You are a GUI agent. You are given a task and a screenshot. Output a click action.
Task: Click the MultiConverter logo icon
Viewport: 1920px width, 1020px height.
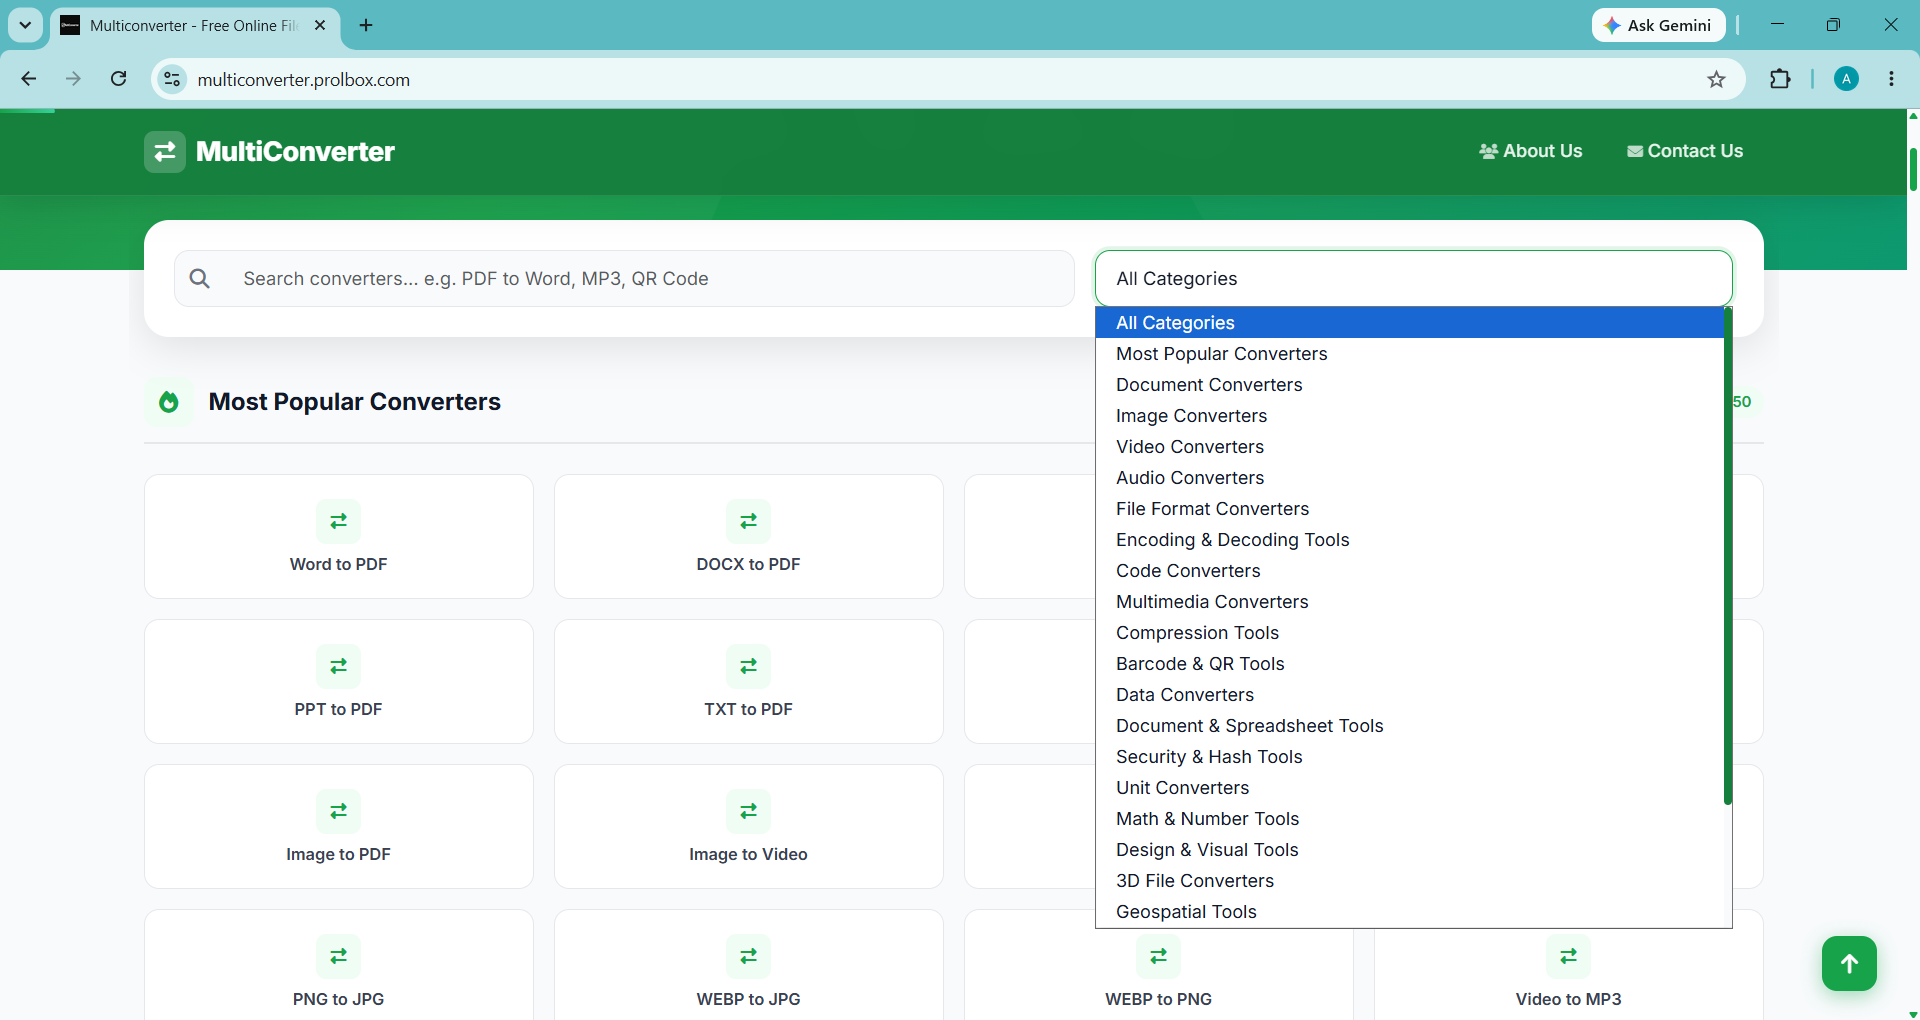tap(164, 152)
